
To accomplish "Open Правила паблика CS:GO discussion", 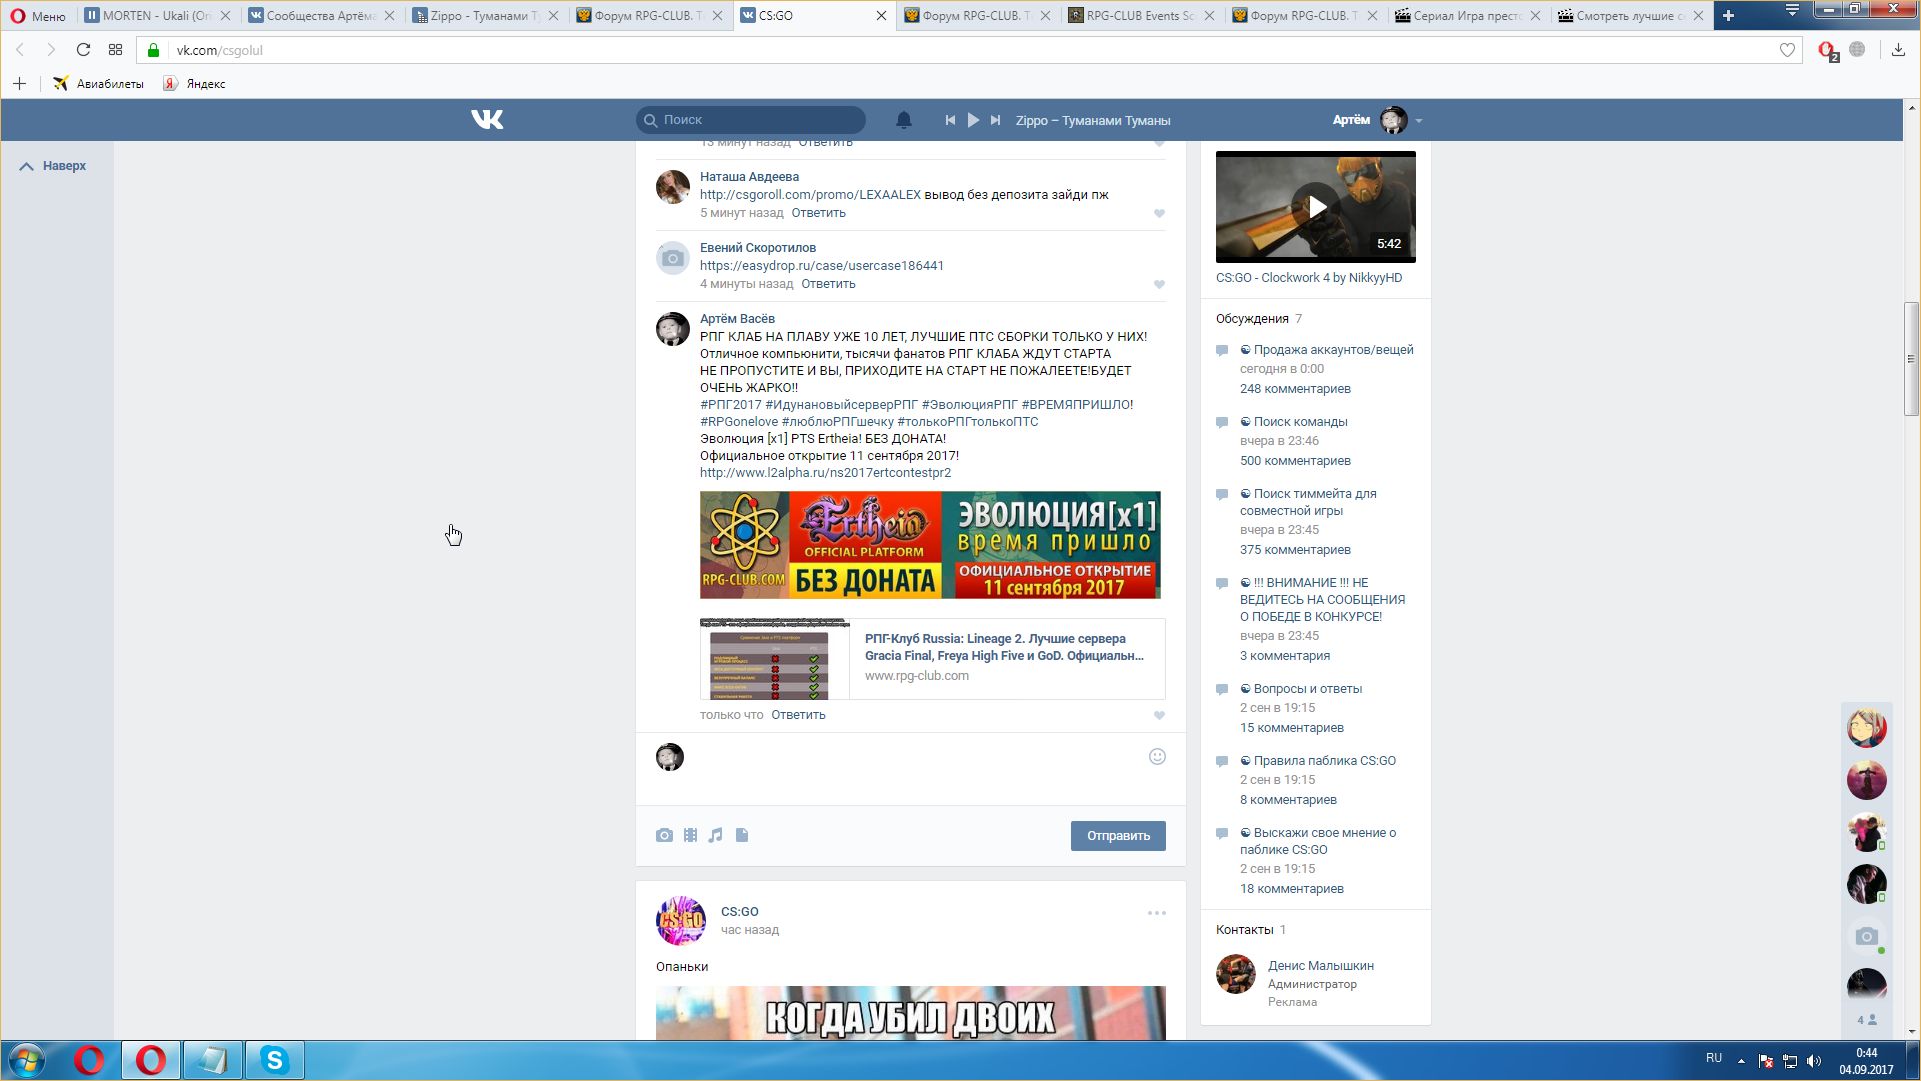I will point(1325,761).
